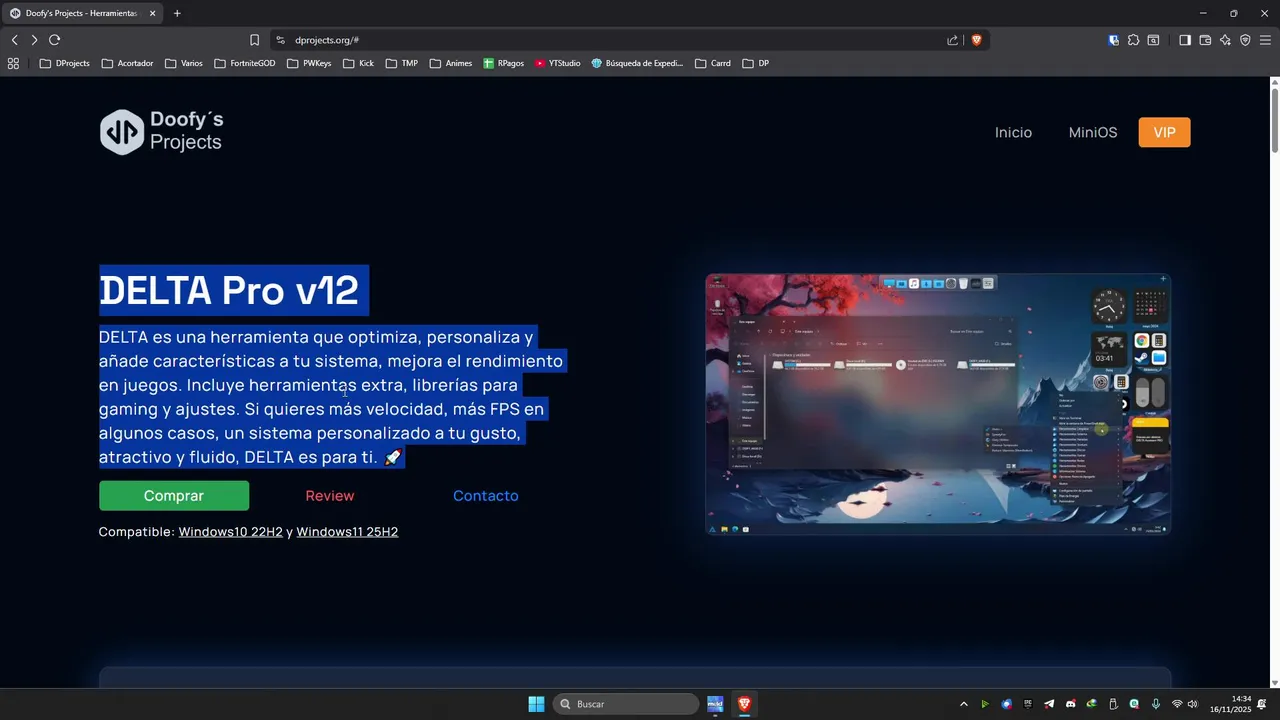The width and height of the screenshot is (1280, 720).
Task: Open the PWKeys bookmark folder
Action: click(x=309, y=63)
